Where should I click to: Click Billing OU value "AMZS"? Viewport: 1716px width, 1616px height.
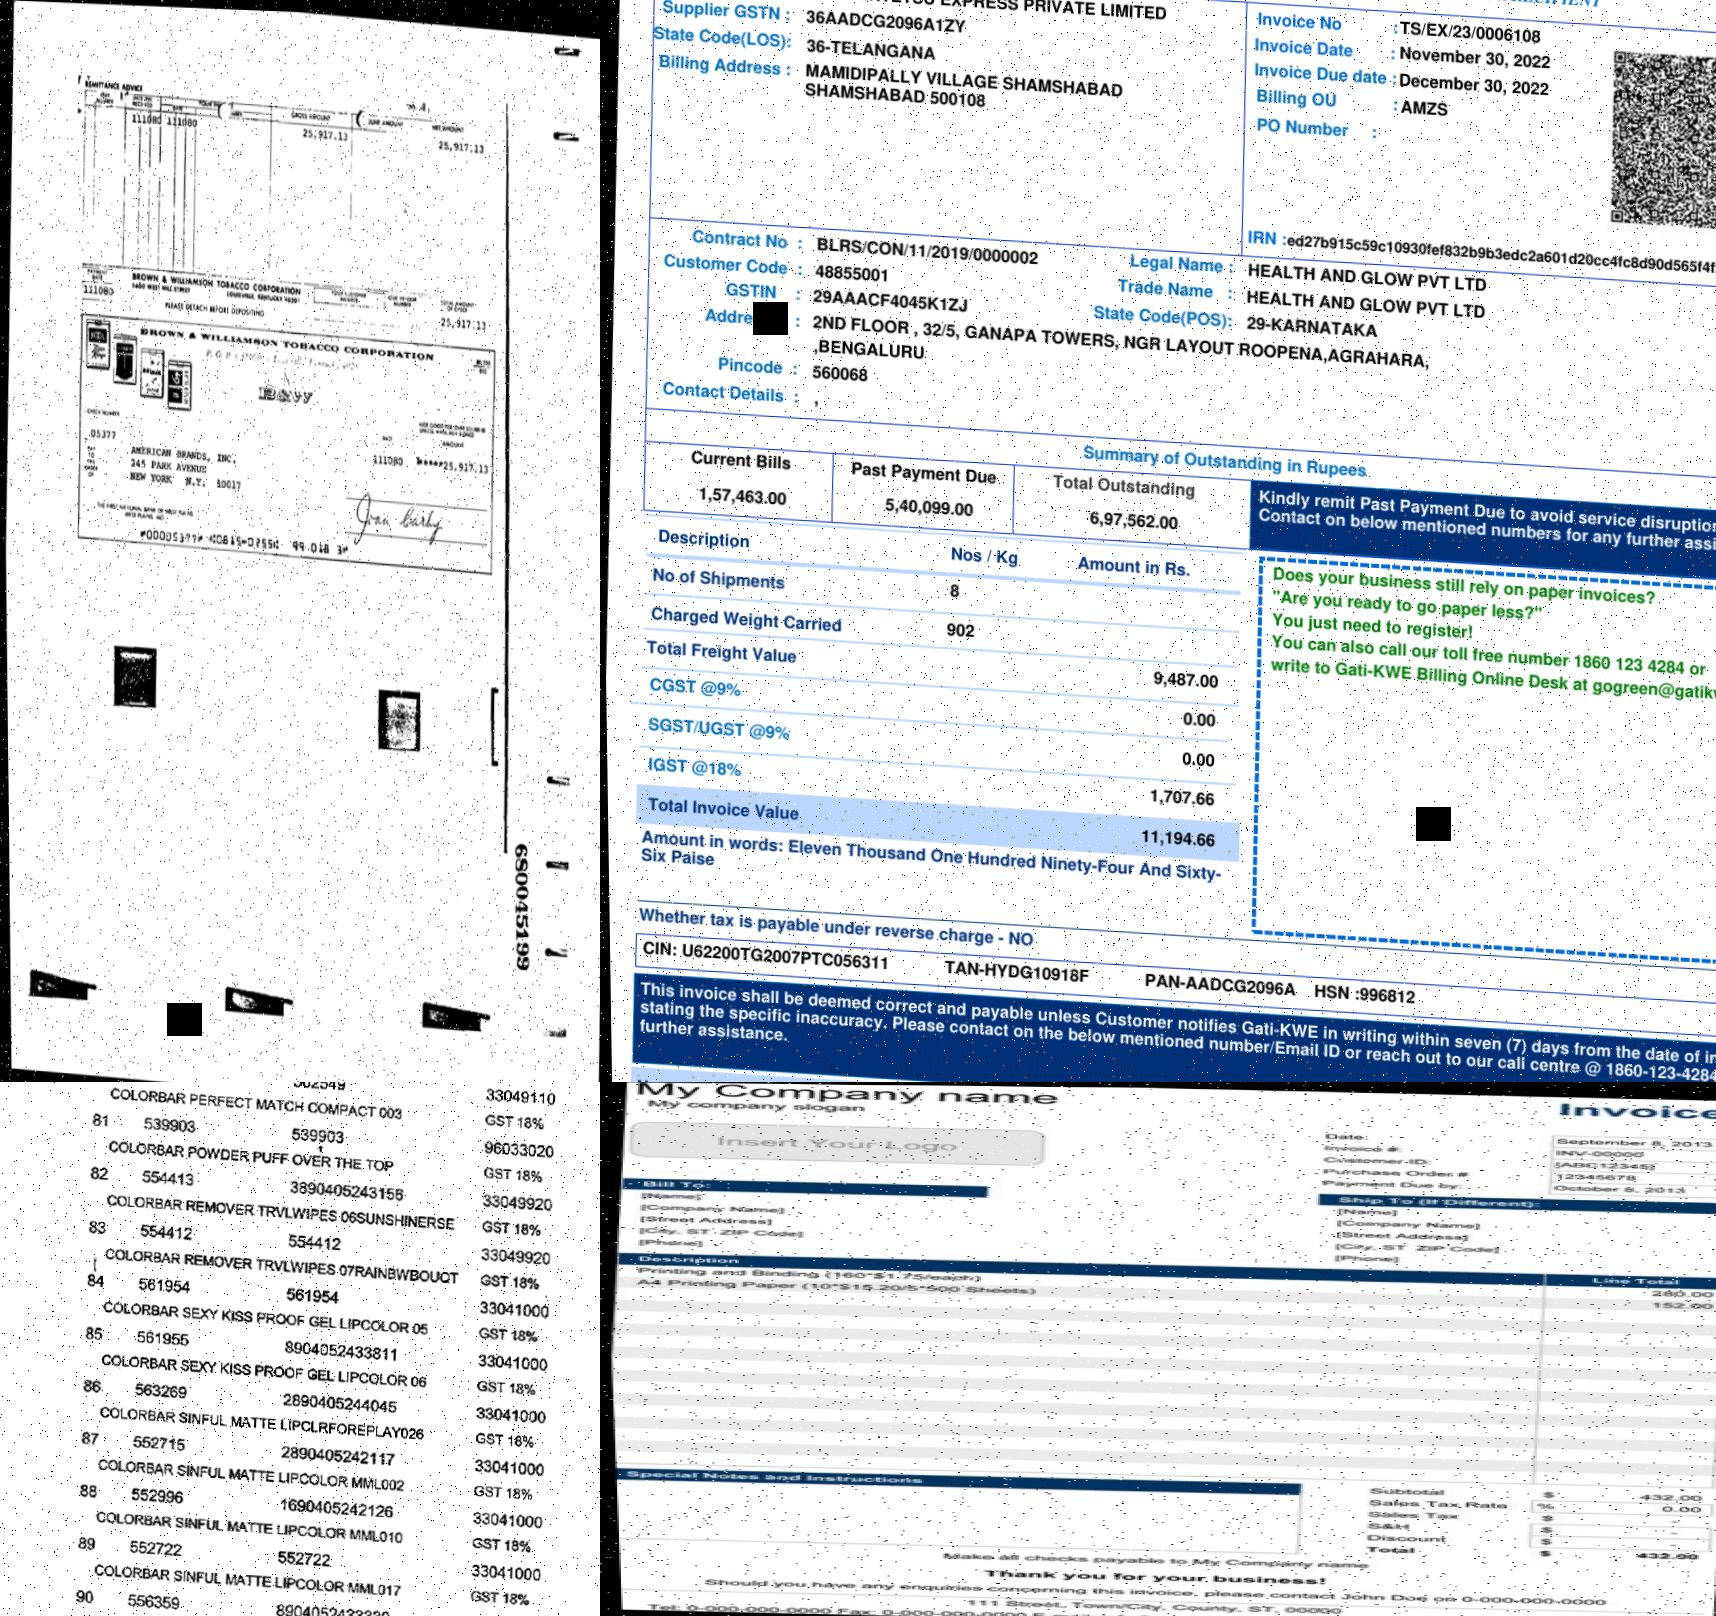click(x=1424, y=108)
